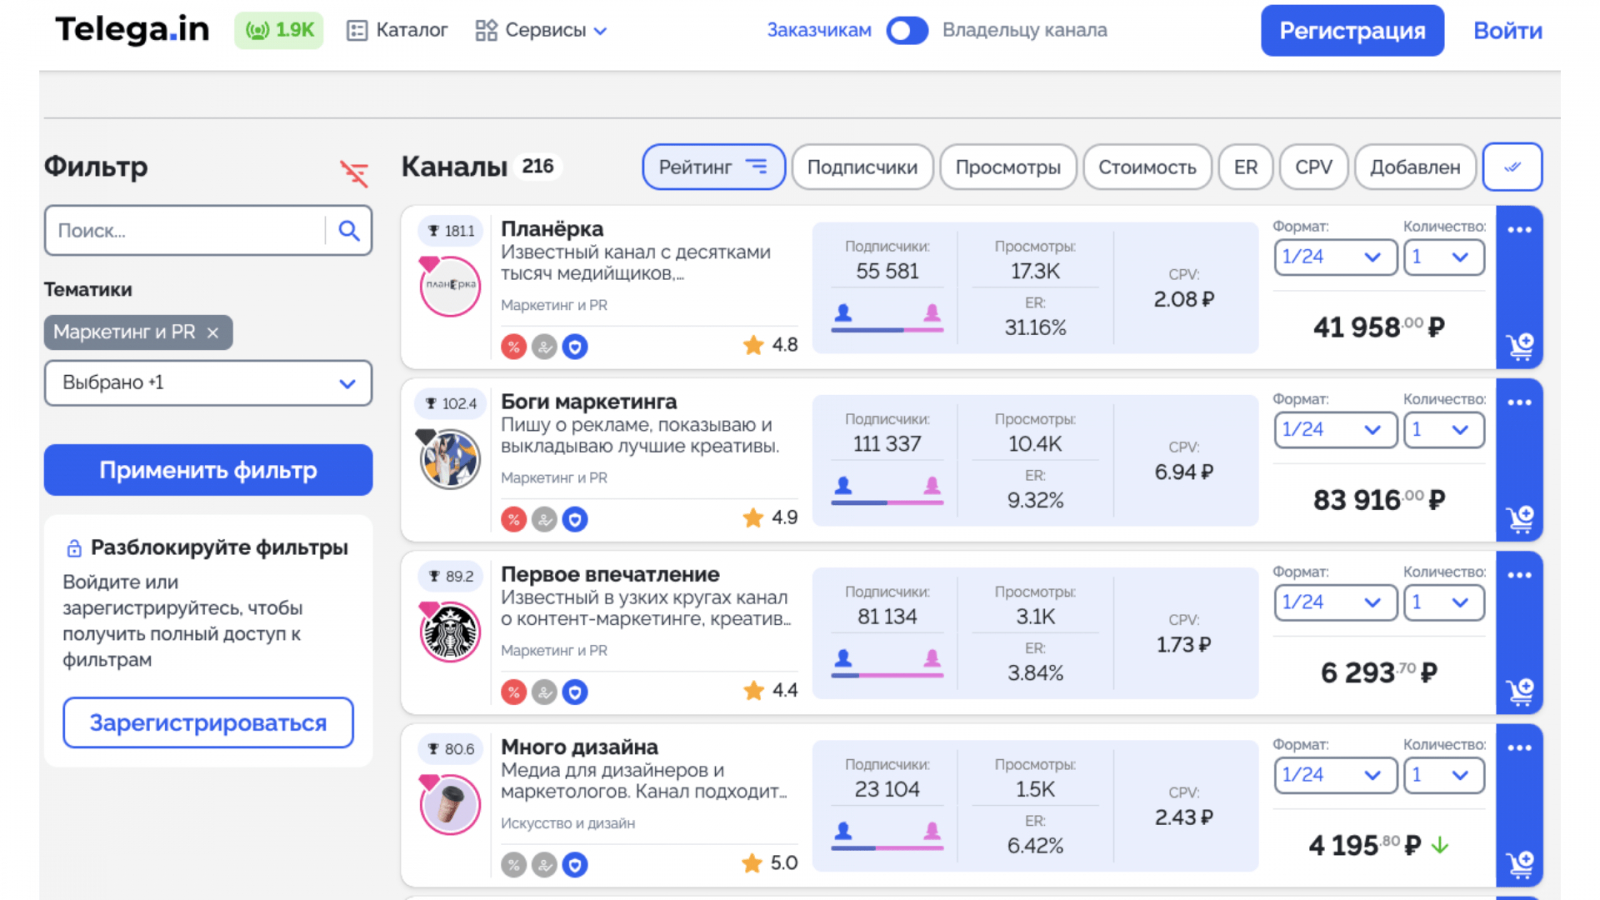Click the star rating 5.0 on Много дизайна
Image resolution: width=1600 pixels, height=900 pixels.
tap(770, 863)
